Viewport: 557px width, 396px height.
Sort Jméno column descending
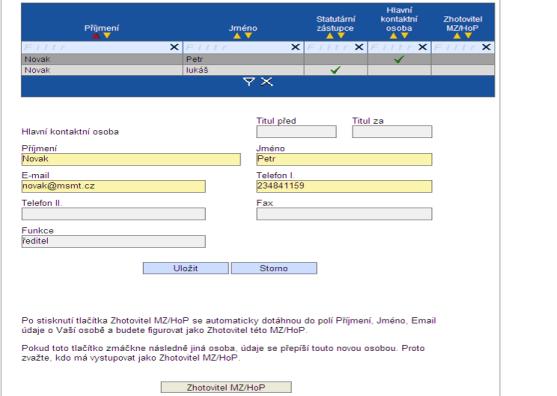[x=248, y=36]
